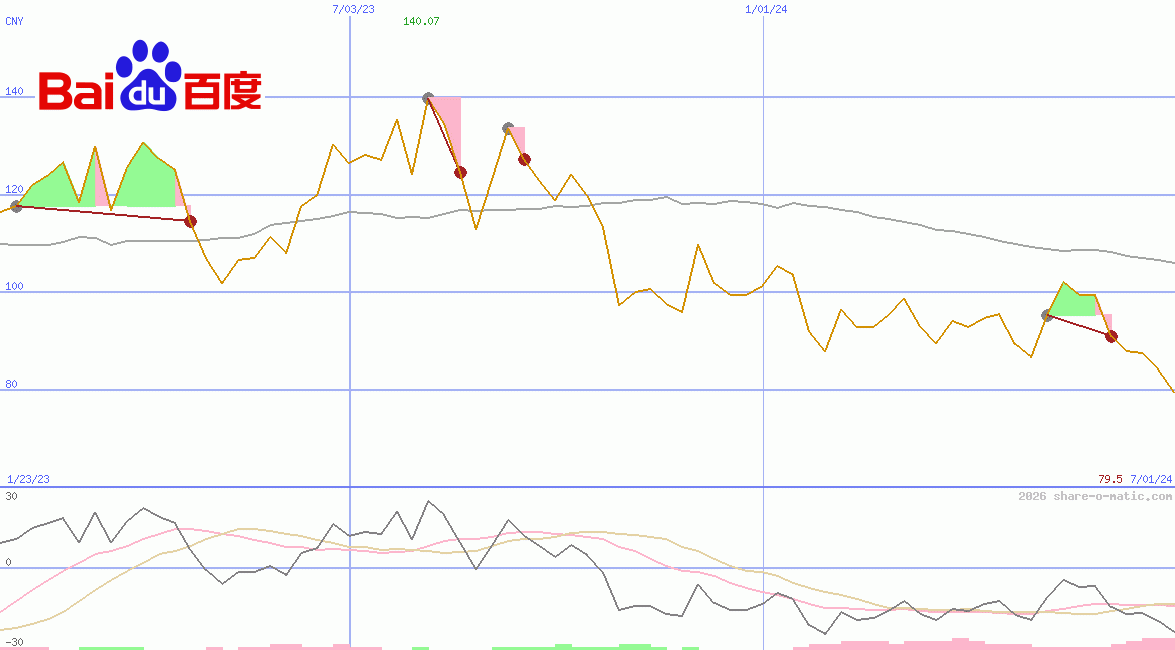
Task: Select the red marker after the second peak
Action: coord(524,159)
